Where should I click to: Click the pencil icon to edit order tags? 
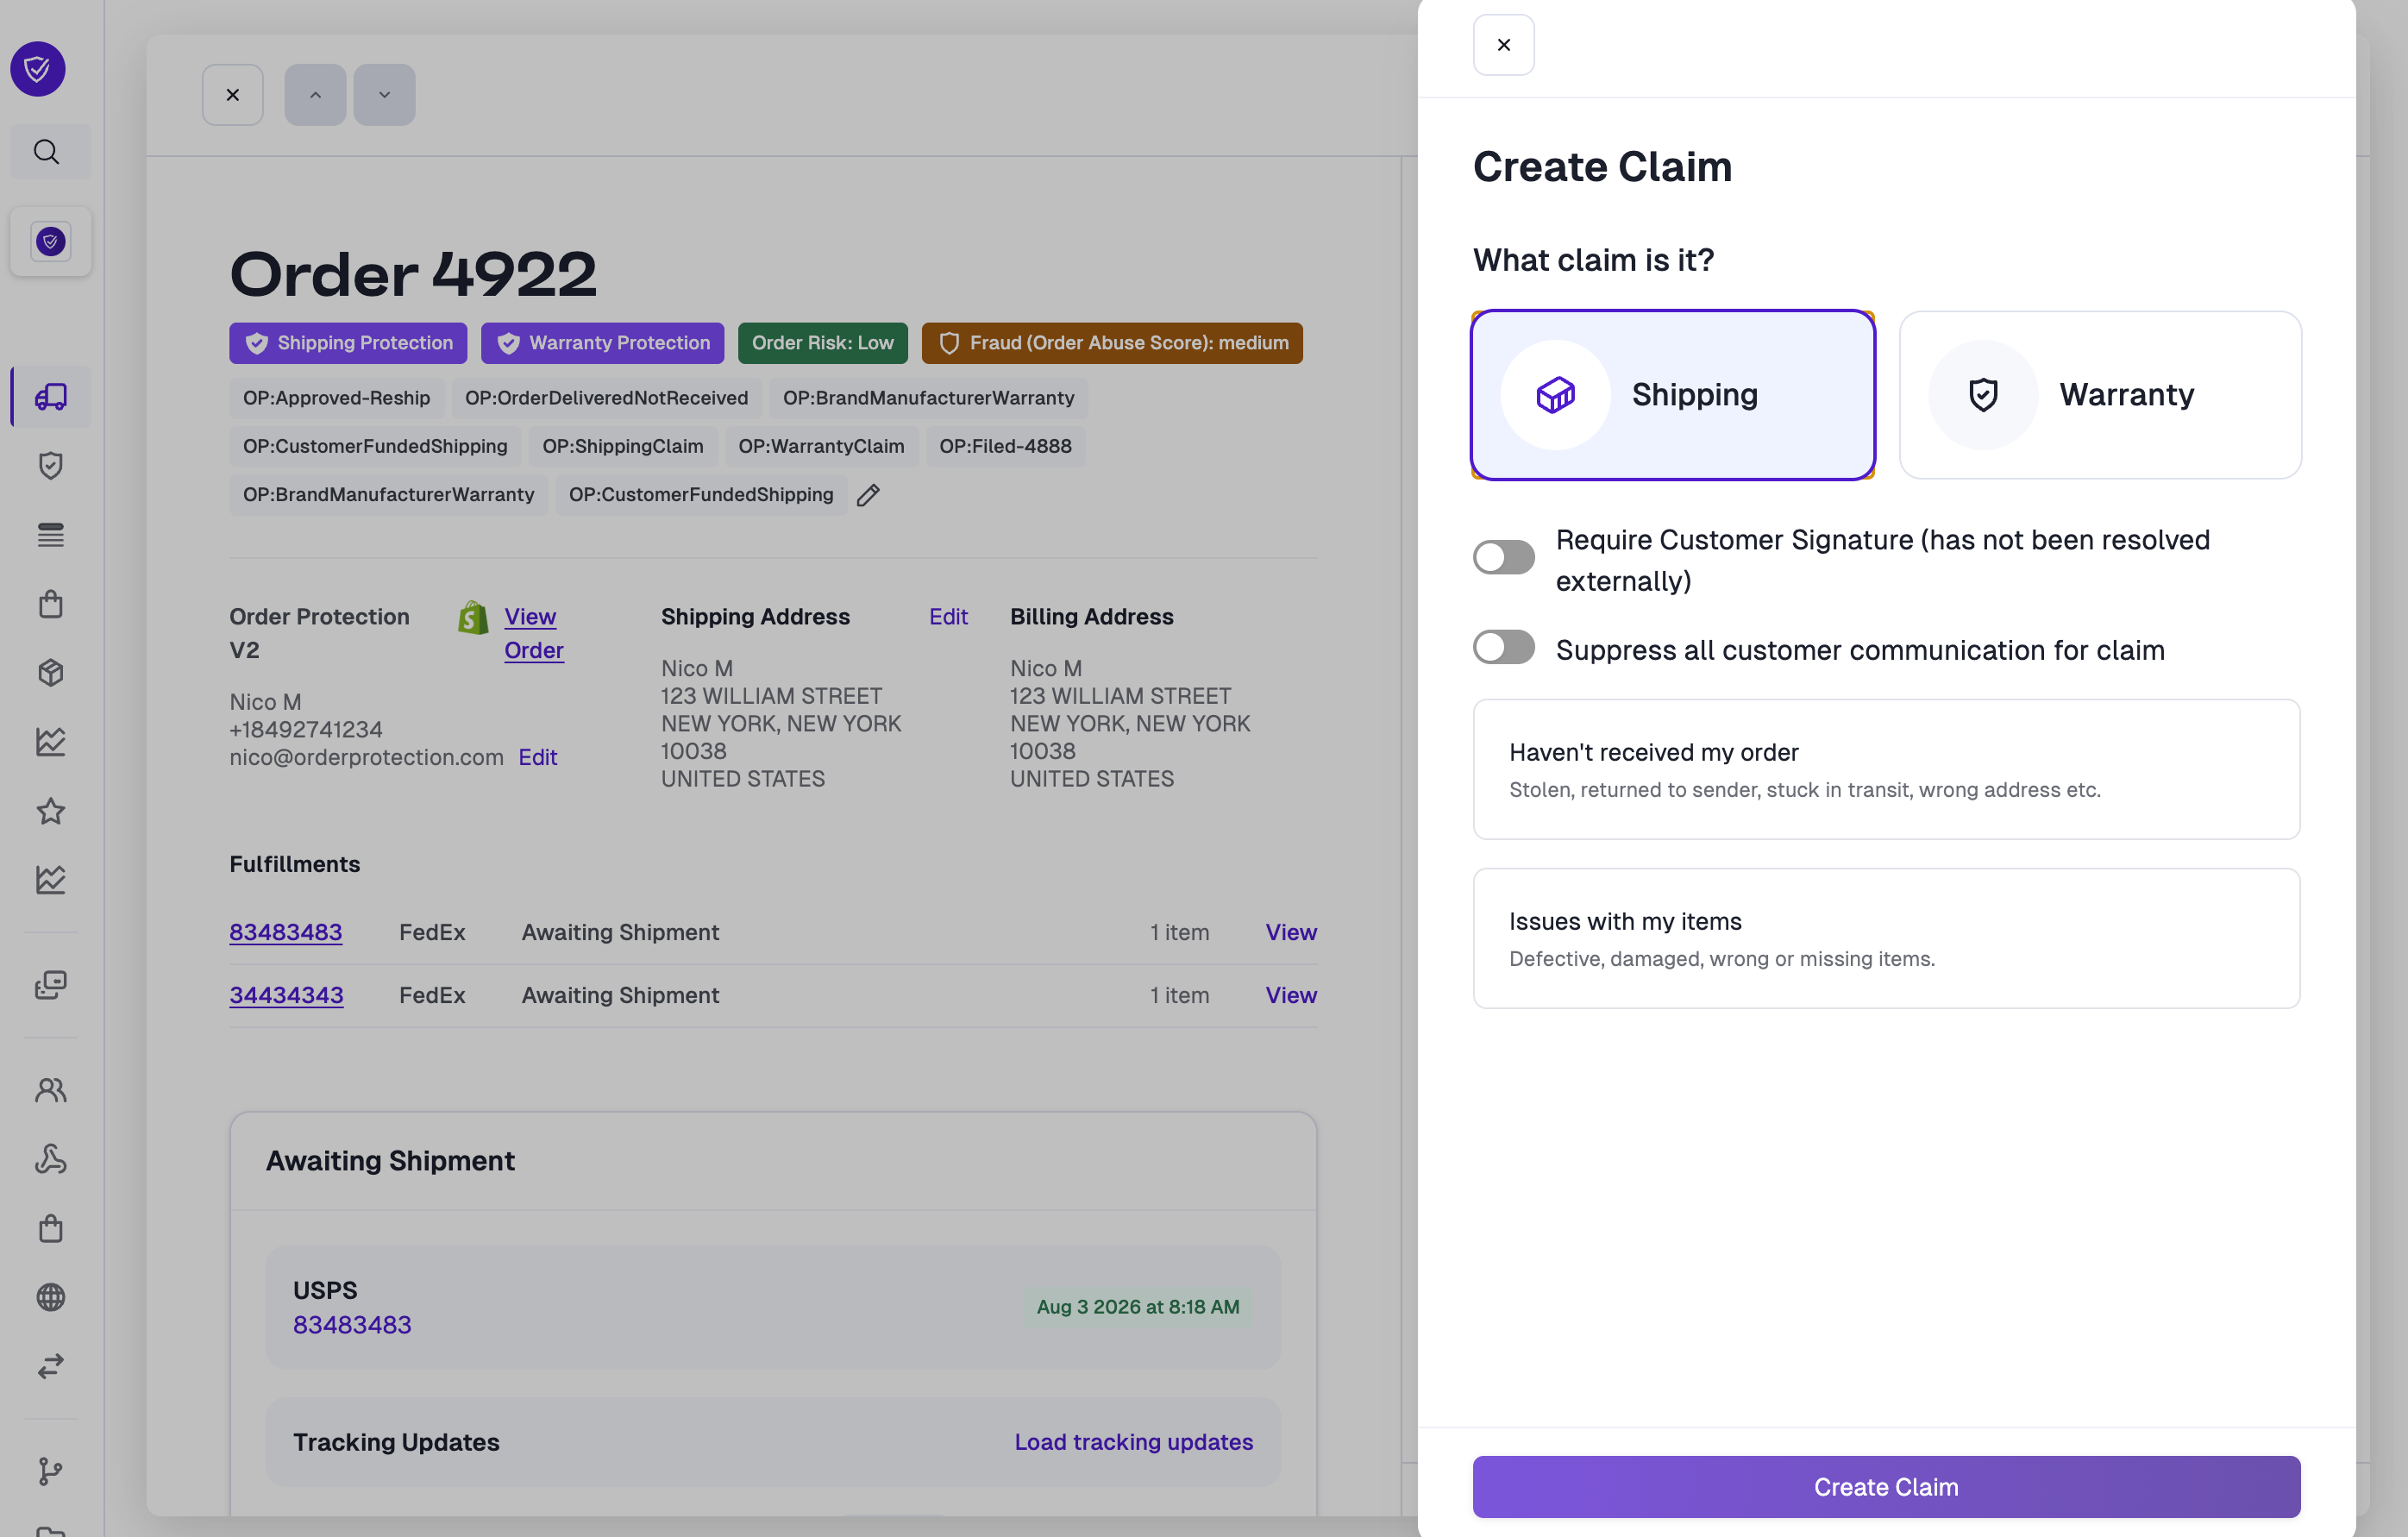(868, 495)
